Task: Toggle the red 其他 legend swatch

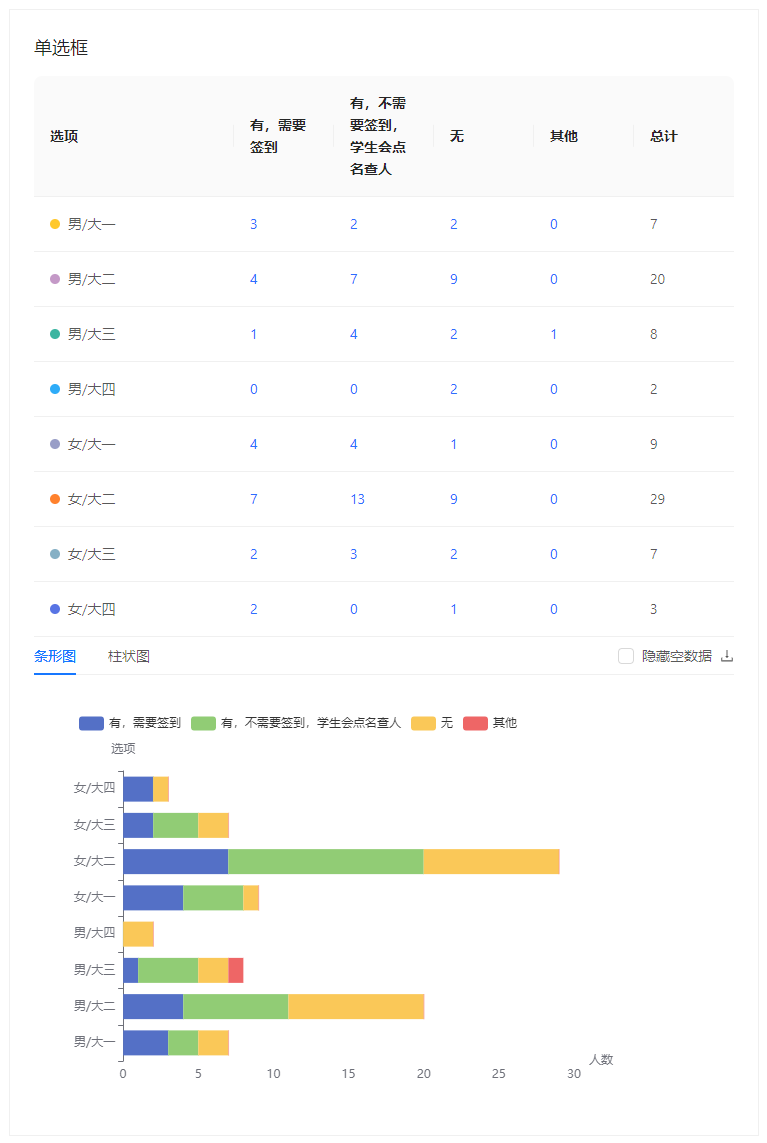Action: coord(475,723)
